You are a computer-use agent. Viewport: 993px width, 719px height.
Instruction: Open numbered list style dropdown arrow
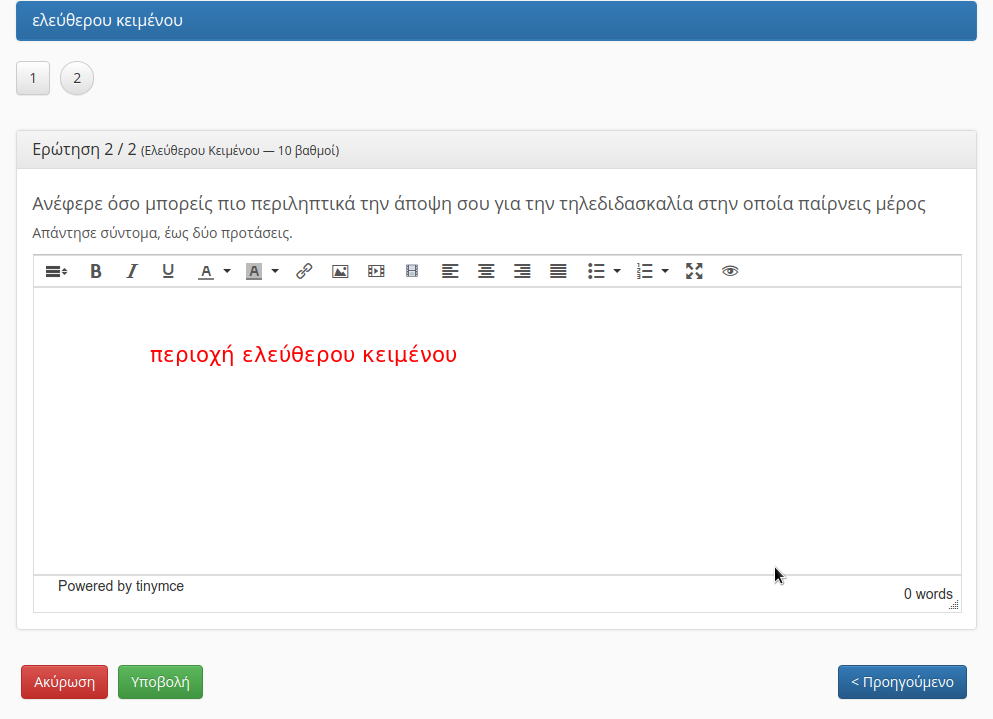[665, 271]
